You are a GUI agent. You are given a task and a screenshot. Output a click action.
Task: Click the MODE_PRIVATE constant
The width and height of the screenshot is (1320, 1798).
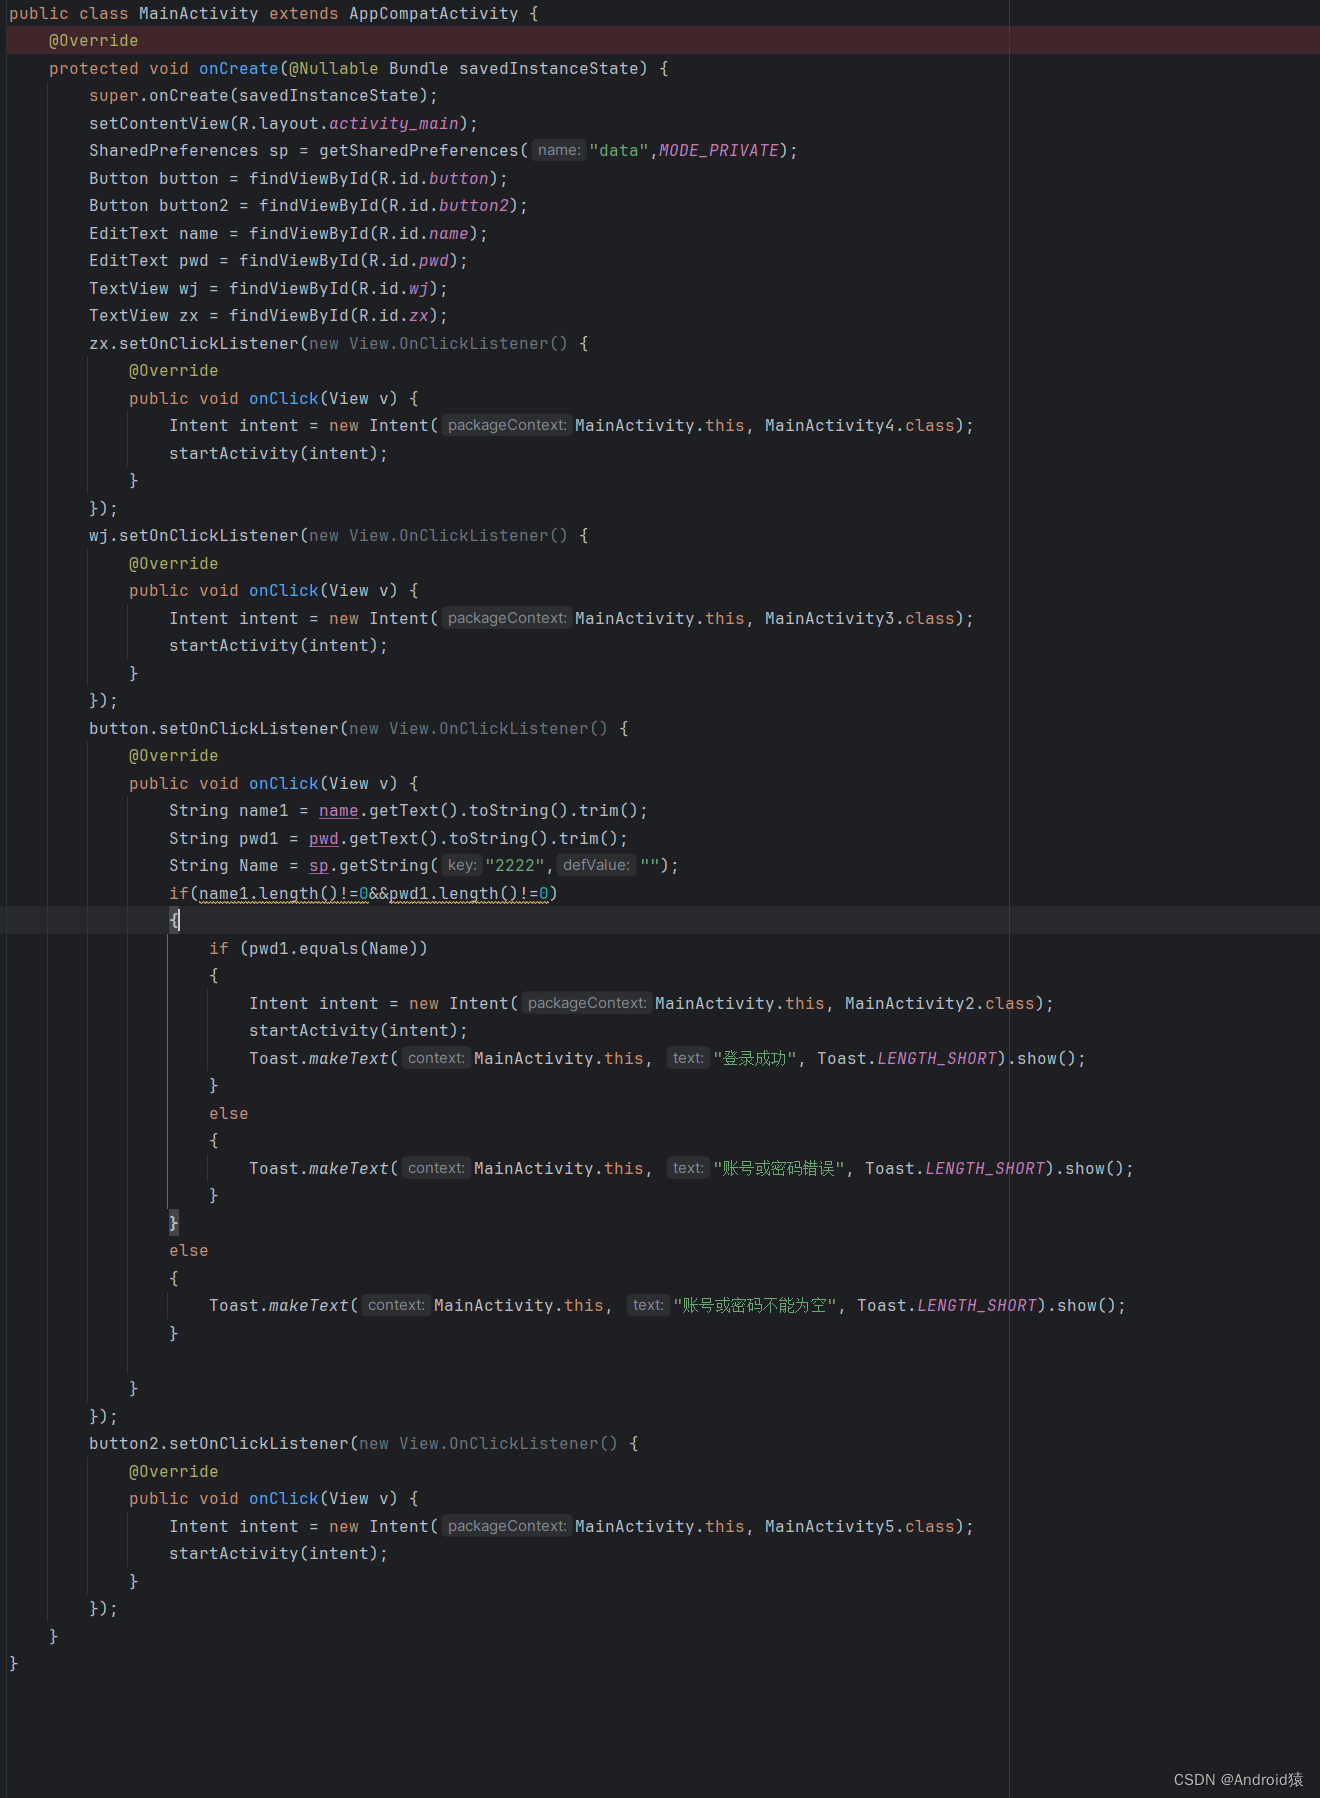718,151
